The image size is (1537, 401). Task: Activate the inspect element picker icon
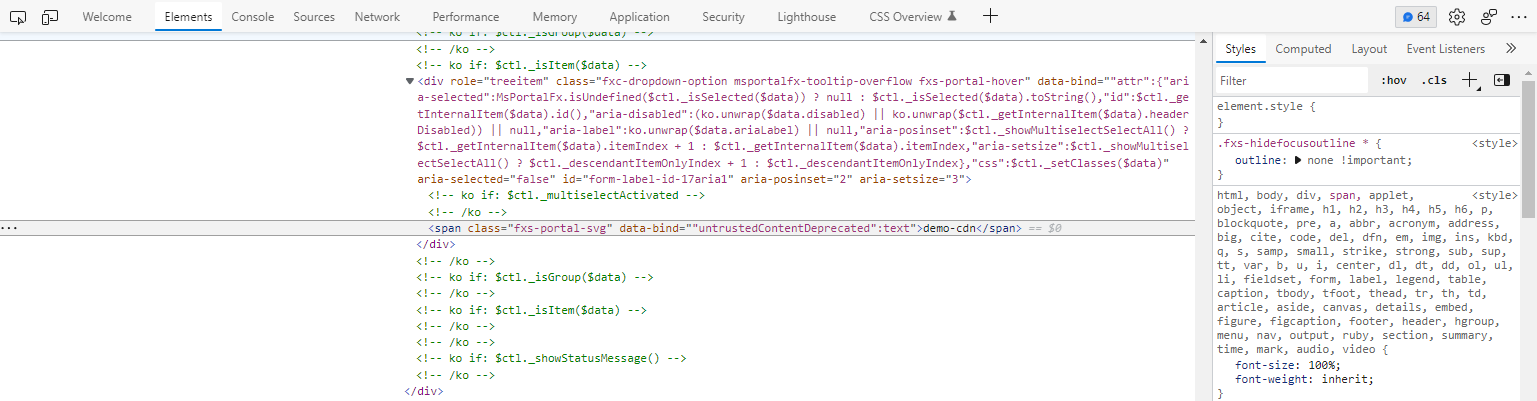[20, 17]
